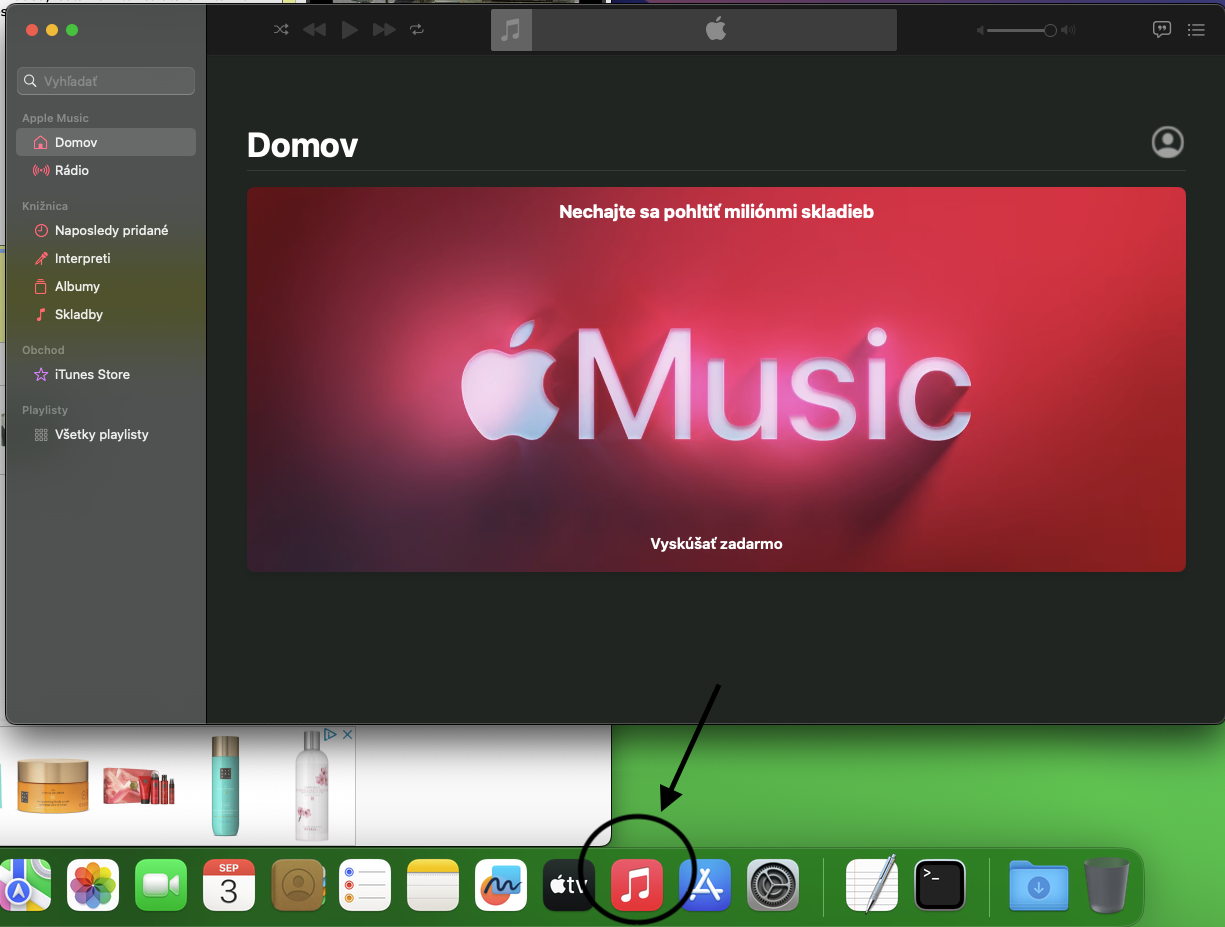1225x927 pixels.
Task: Open Rádio in the sidebar
Action: pyautogui.click(x=106, y=170)
